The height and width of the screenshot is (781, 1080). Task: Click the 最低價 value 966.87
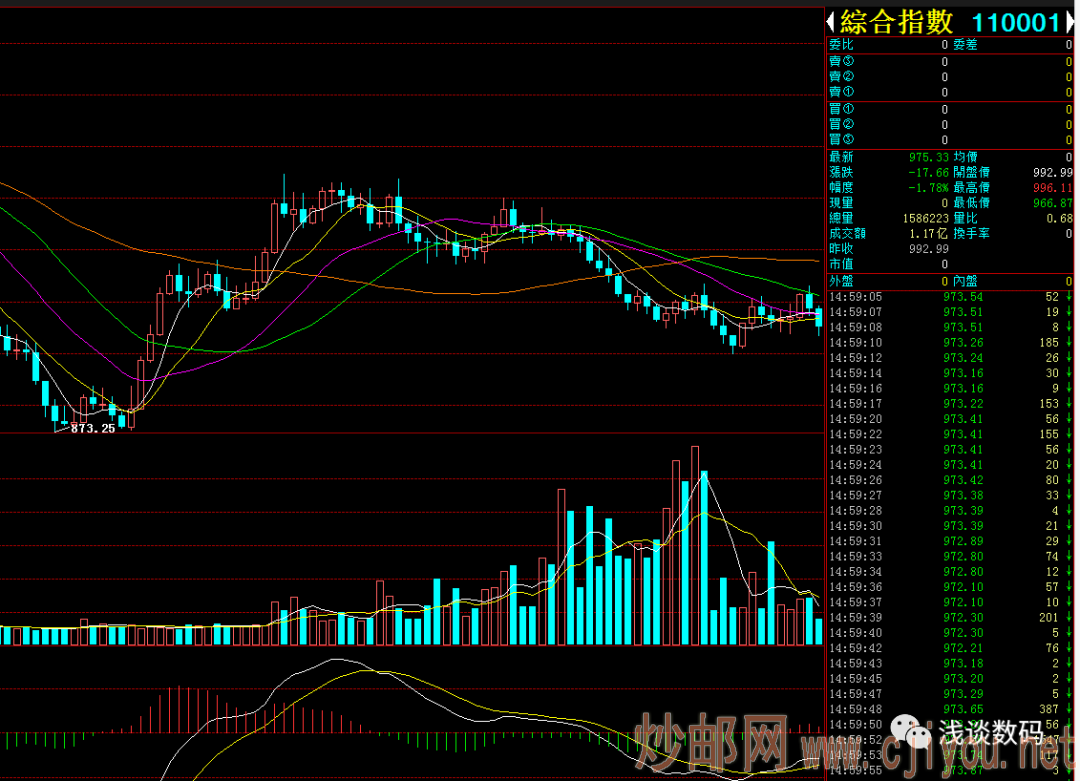1052,202
